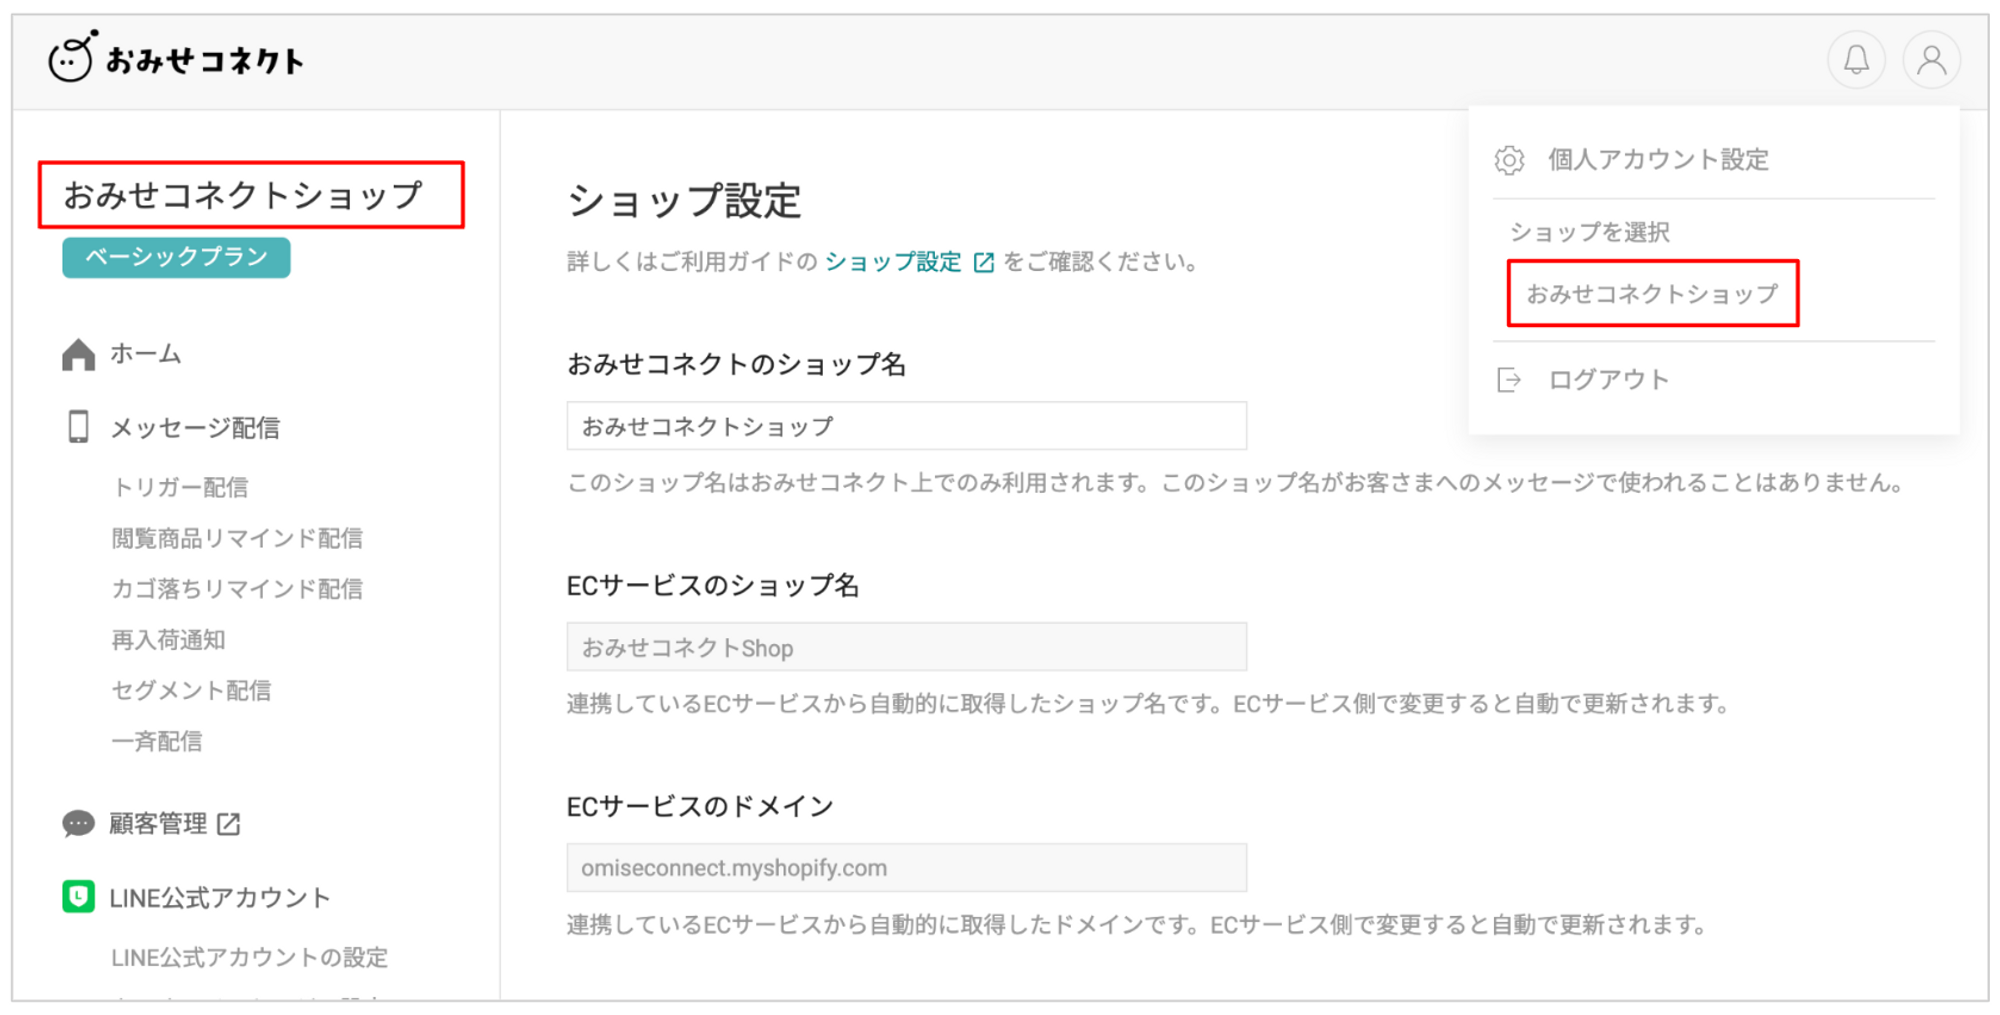The width and height of the screenshot is (2000, 1015).
Task: Open LINE公式アカウントの設定 in sidebar
Action: (249, 957)
